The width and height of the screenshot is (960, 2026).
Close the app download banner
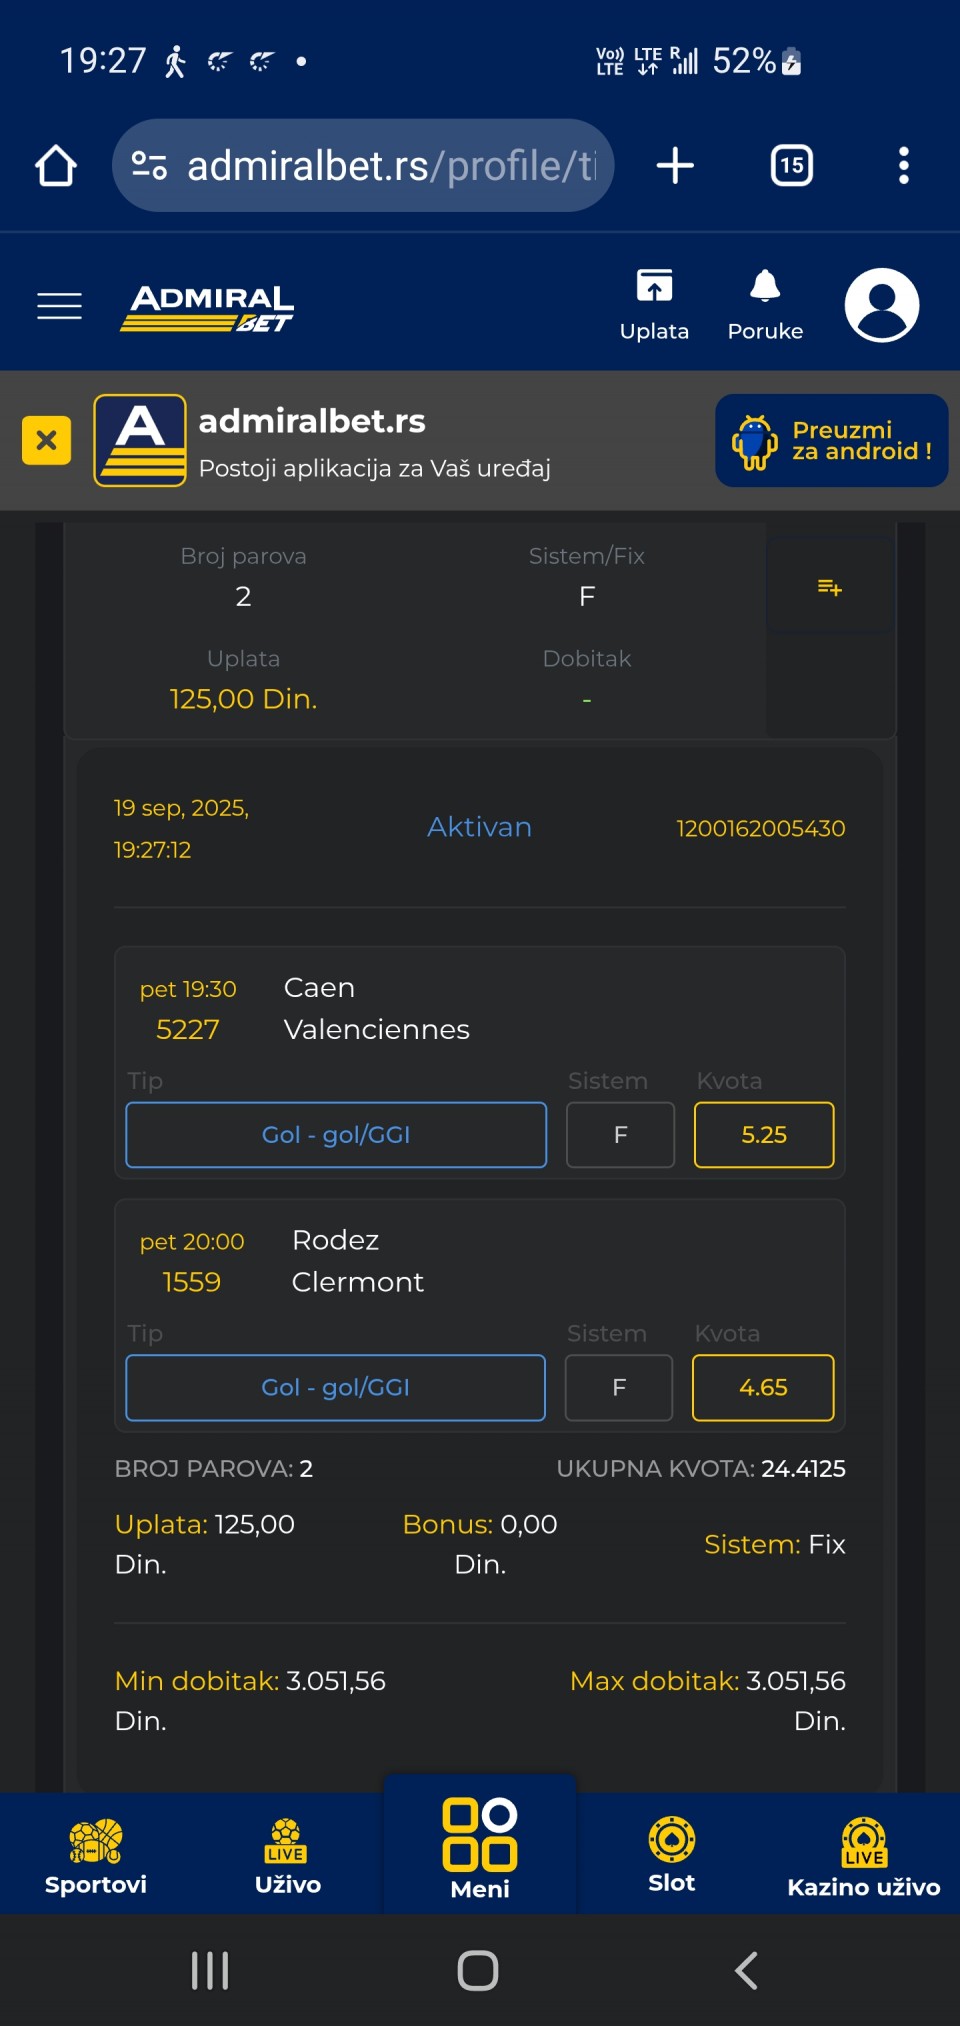point(46,440)
